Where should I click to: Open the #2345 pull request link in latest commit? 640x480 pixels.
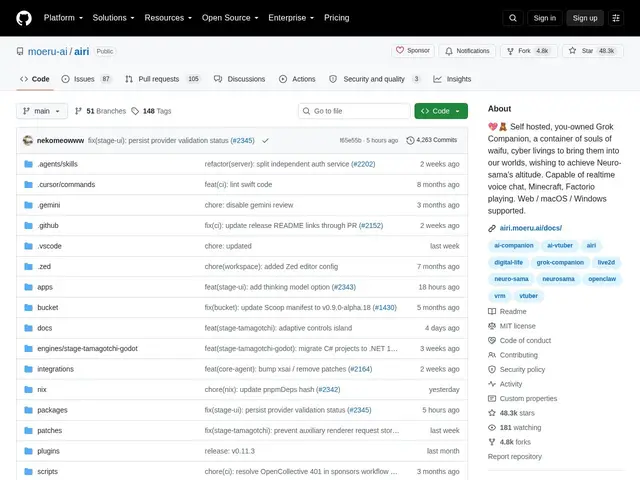click(242, 140)
